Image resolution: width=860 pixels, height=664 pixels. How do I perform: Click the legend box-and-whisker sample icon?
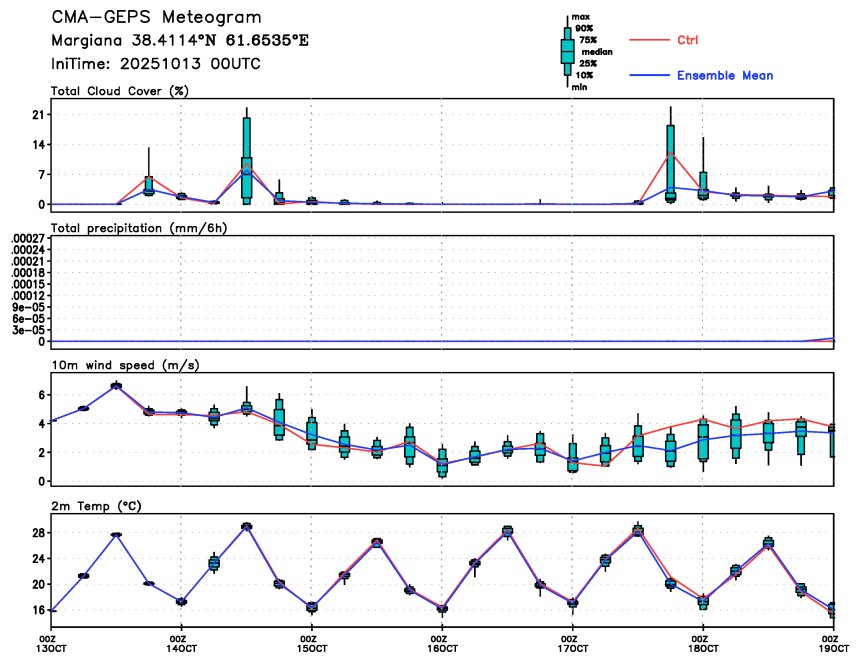pos(568,51)
